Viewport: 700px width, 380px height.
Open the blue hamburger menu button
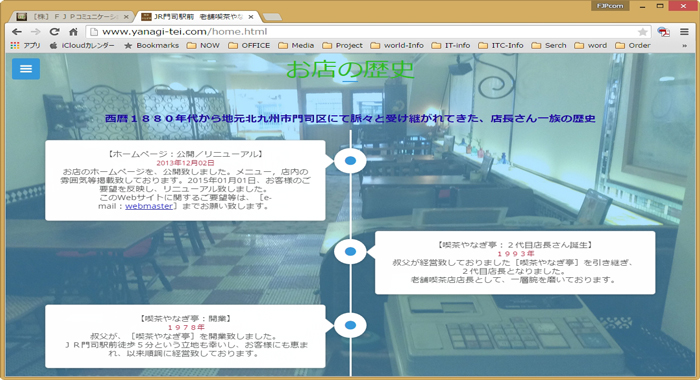point(25,69)
